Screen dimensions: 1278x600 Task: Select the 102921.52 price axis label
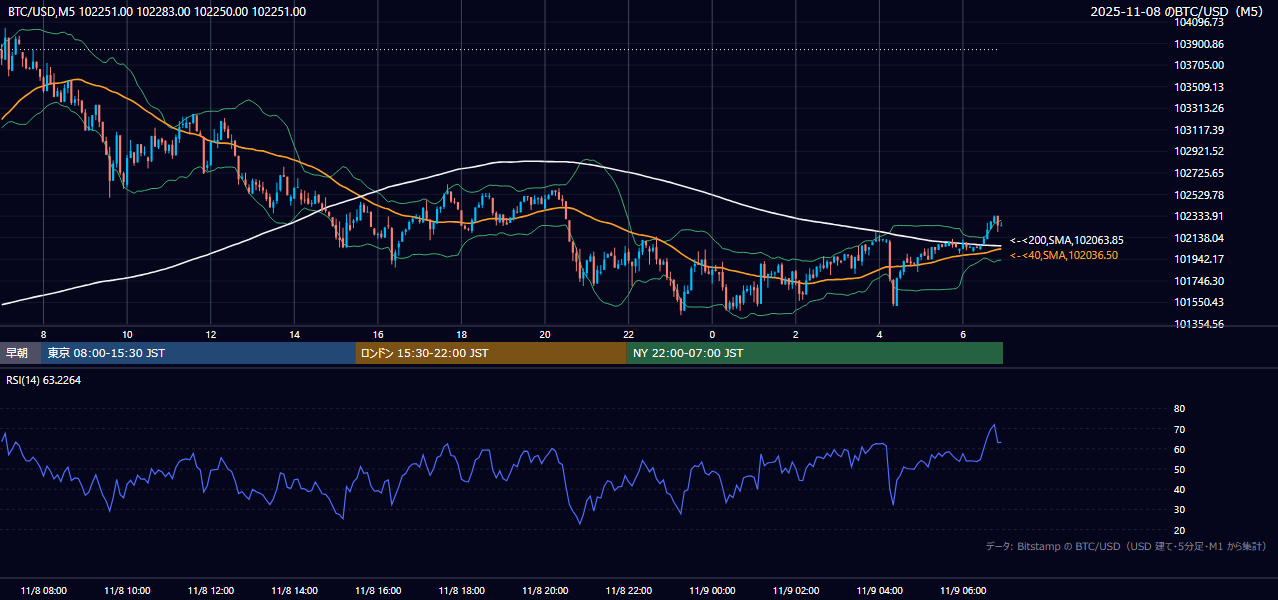click(x=1199, y=151)
